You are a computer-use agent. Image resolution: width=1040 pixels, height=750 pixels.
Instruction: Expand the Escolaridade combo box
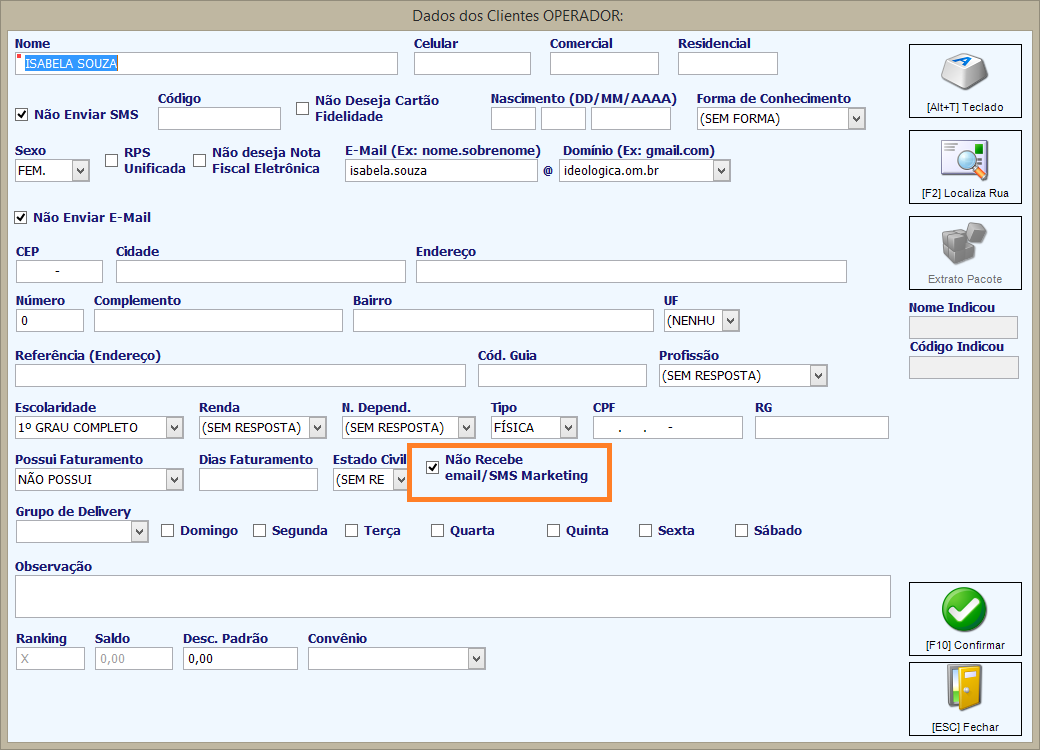(174, 428)
